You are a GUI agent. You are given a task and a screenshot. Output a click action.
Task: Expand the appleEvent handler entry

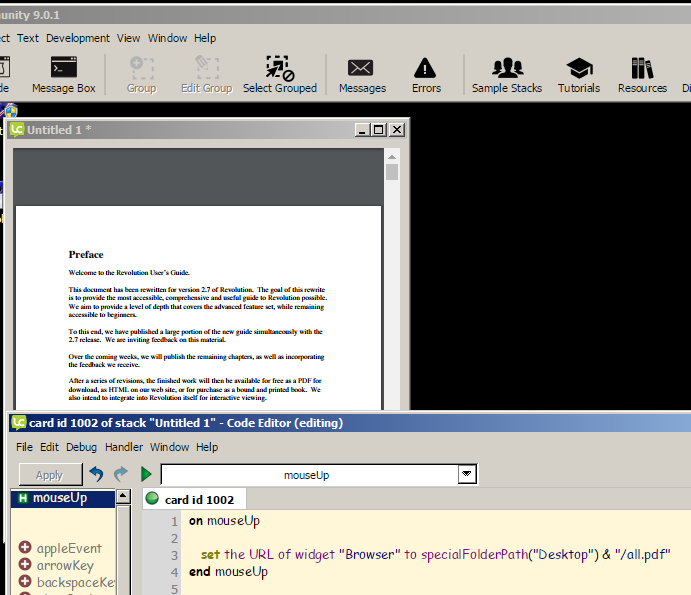25,548
